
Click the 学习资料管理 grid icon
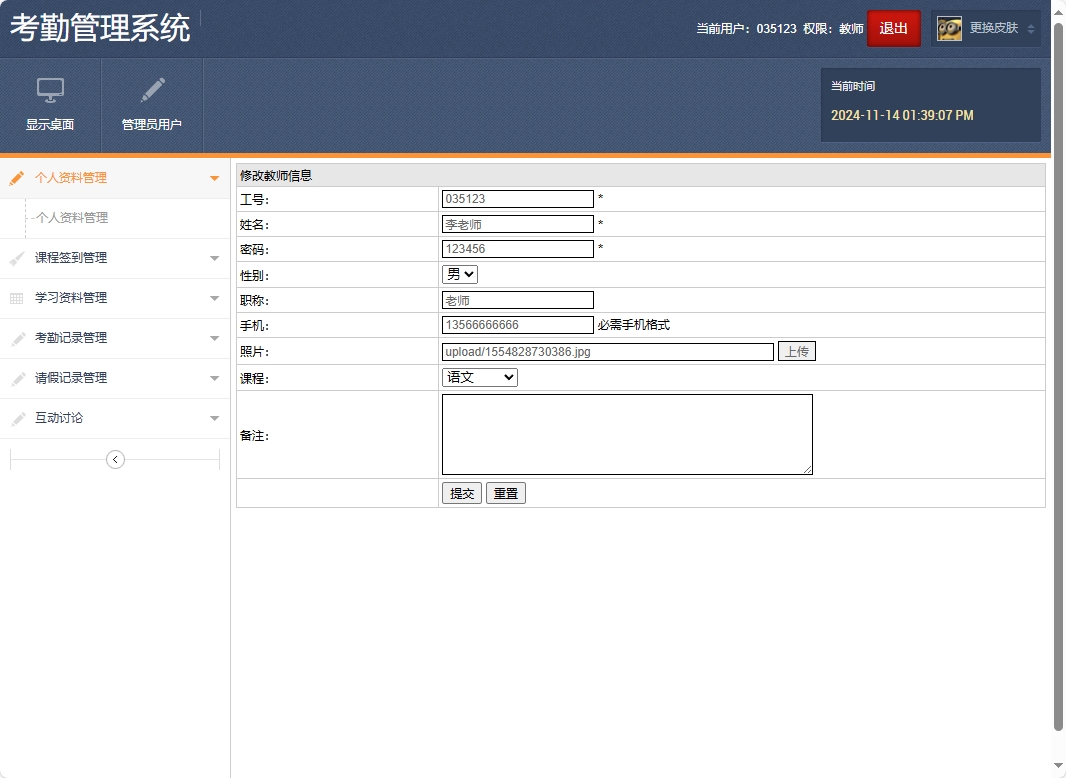click(16, 298)
